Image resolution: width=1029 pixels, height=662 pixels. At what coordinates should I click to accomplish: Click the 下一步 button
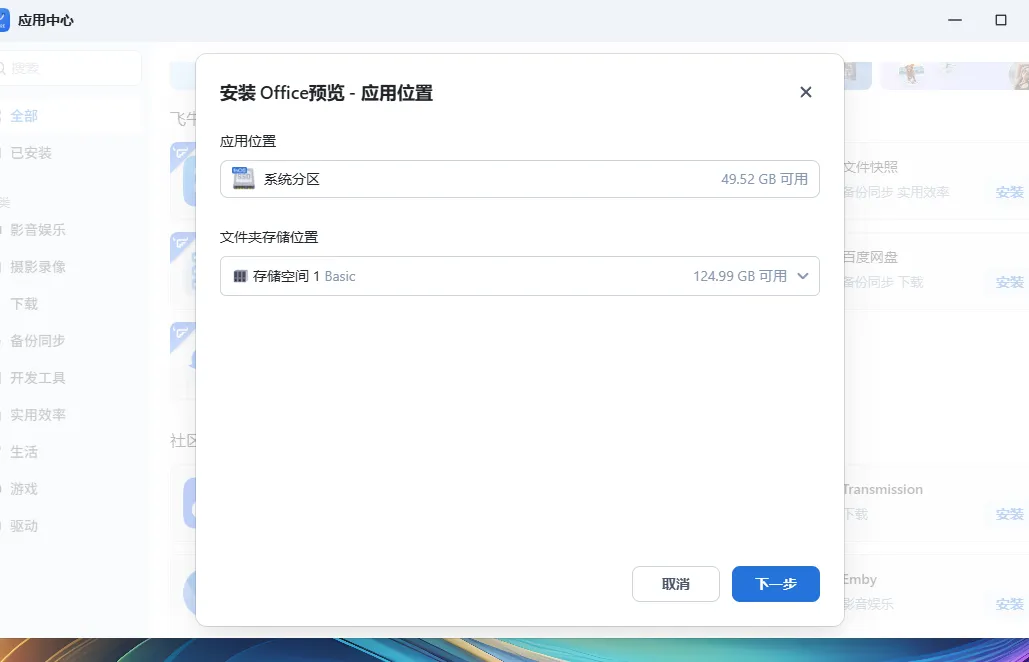pyautogui.click(x=776, y=584)
